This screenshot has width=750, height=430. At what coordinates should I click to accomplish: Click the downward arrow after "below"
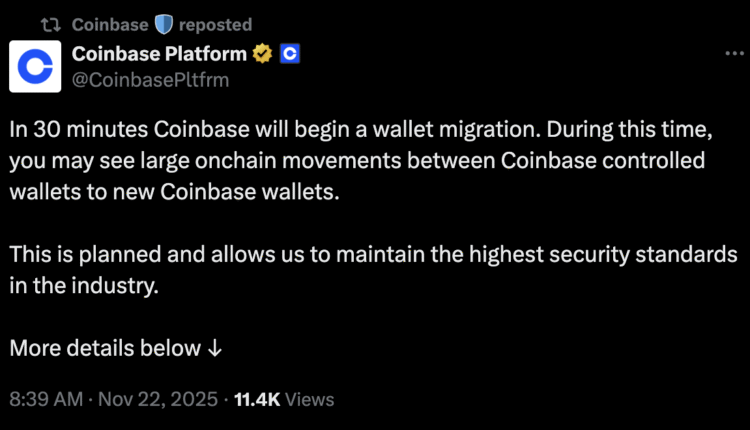[213, 348]
